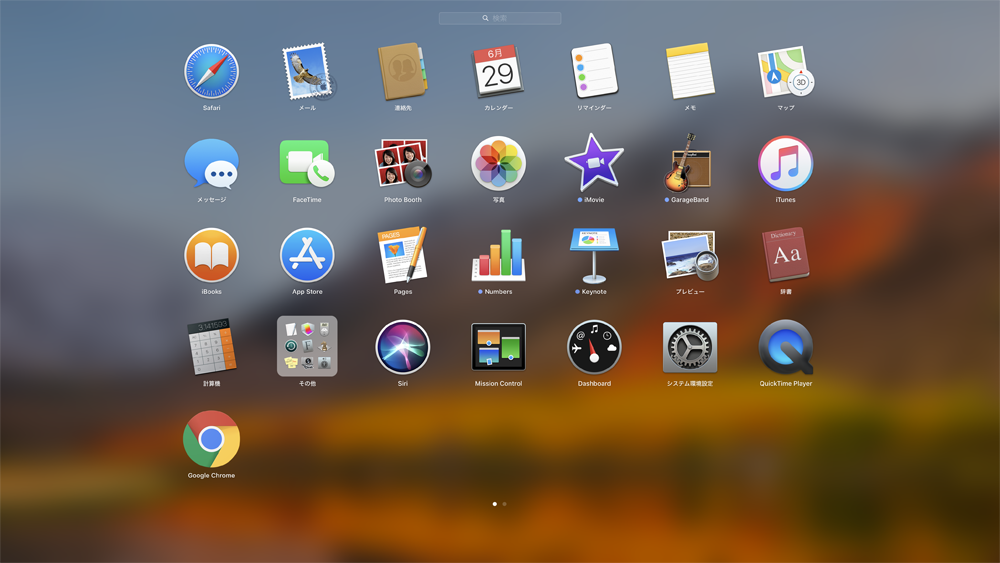Launch Keynote
Viewport: 1000px width, 563px height.
[594, 256]
